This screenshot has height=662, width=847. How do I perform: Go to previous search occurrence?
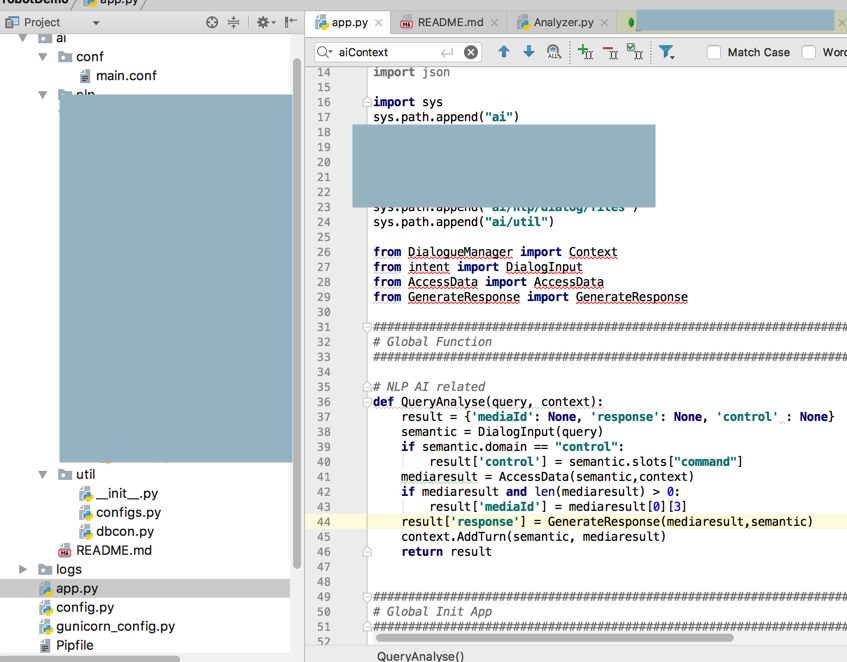click(x=504, y=52)
